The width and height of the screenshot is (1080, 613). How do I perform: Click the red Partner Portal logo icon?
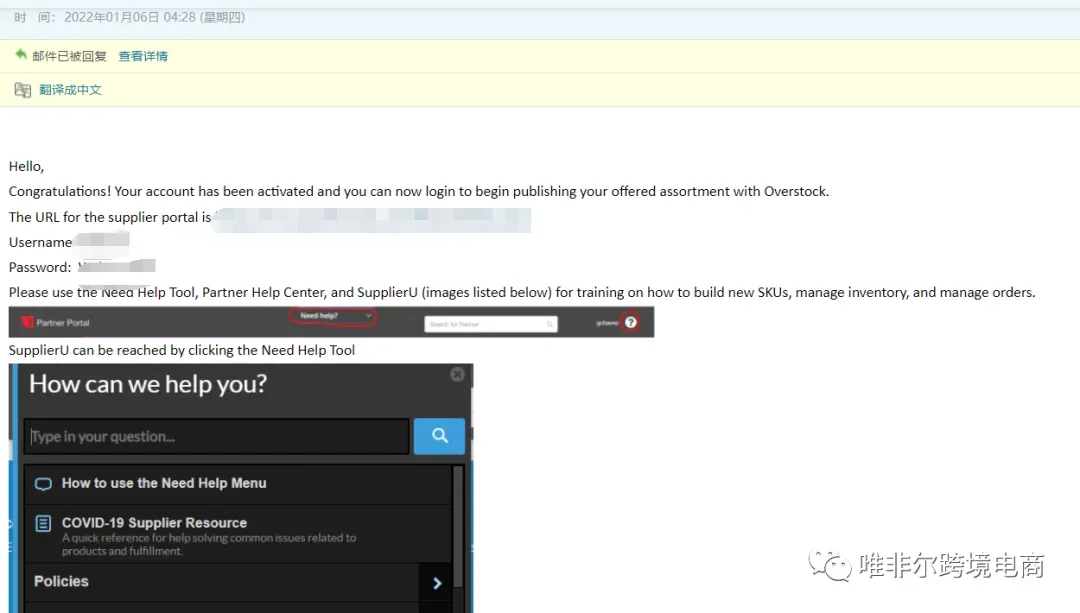tap(28, 322)
